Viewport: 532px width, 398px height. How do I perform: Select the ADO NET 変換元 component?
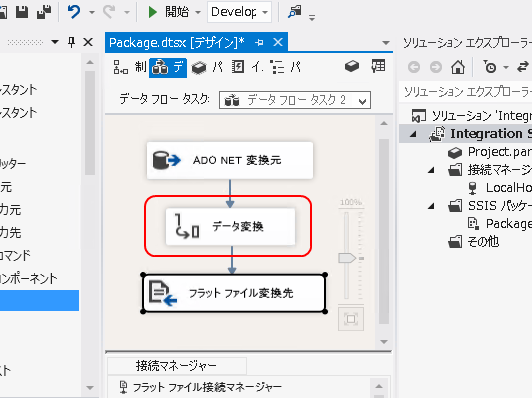pyautogui.click(x=230, y=160)
